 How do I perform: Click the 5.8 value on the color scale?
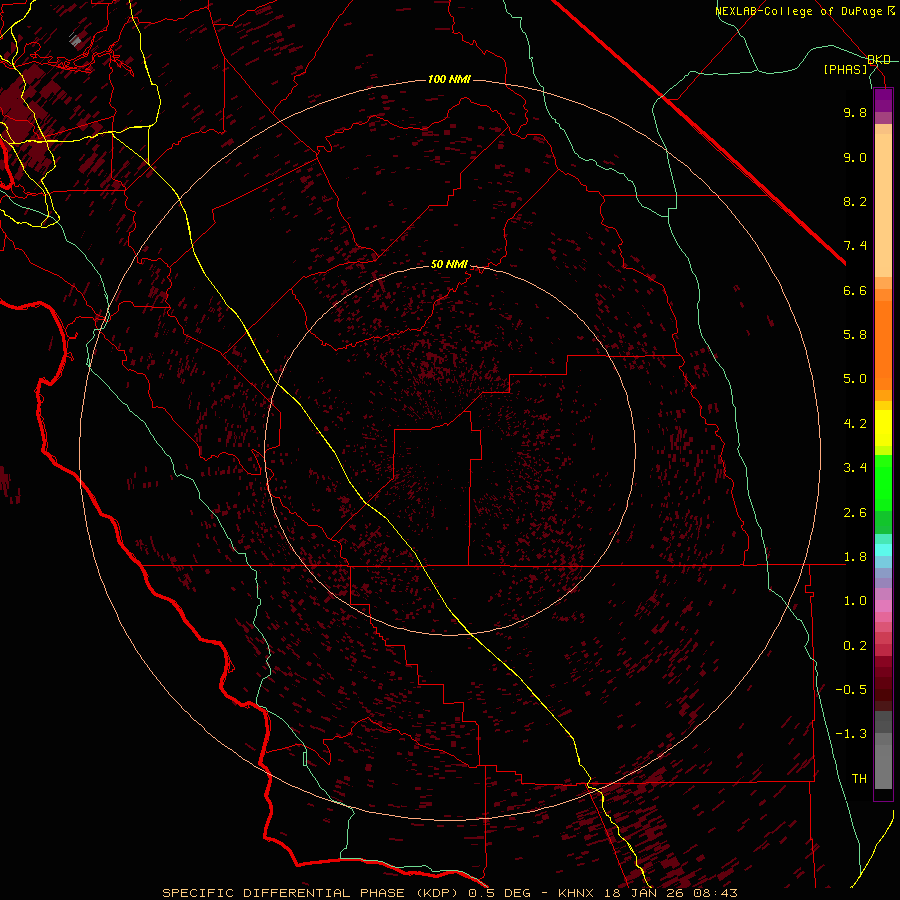(855, 335)
